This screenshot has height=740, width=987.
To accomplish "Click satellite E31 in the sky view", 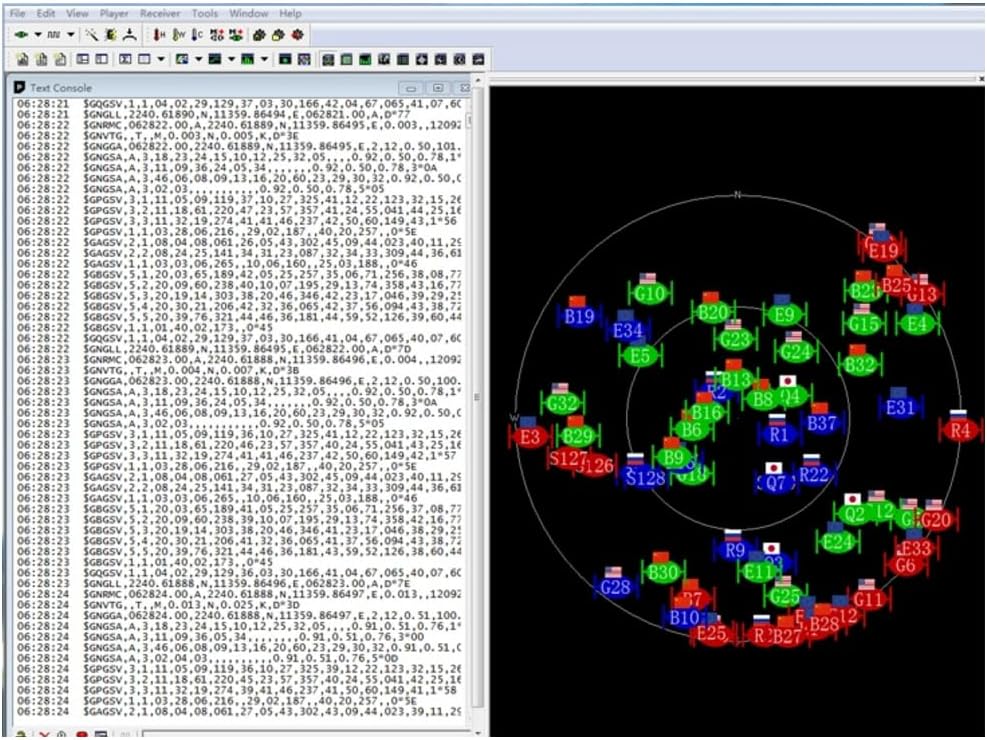I will [900, 407].
